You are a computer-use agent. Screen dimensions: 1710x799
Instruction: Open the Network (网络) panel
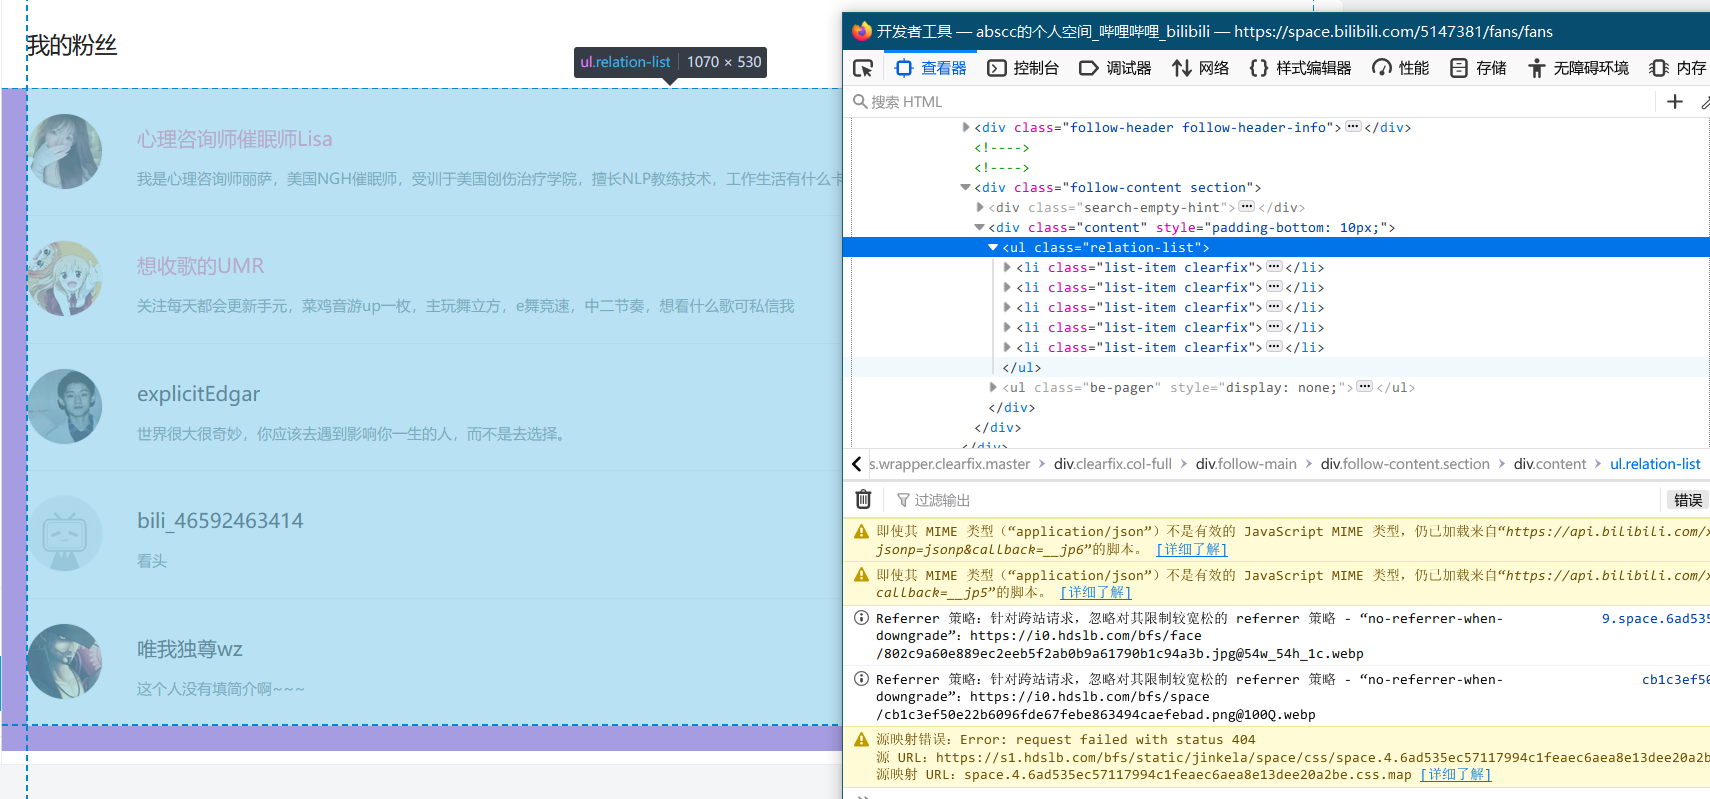click(x=1201, y=68)
